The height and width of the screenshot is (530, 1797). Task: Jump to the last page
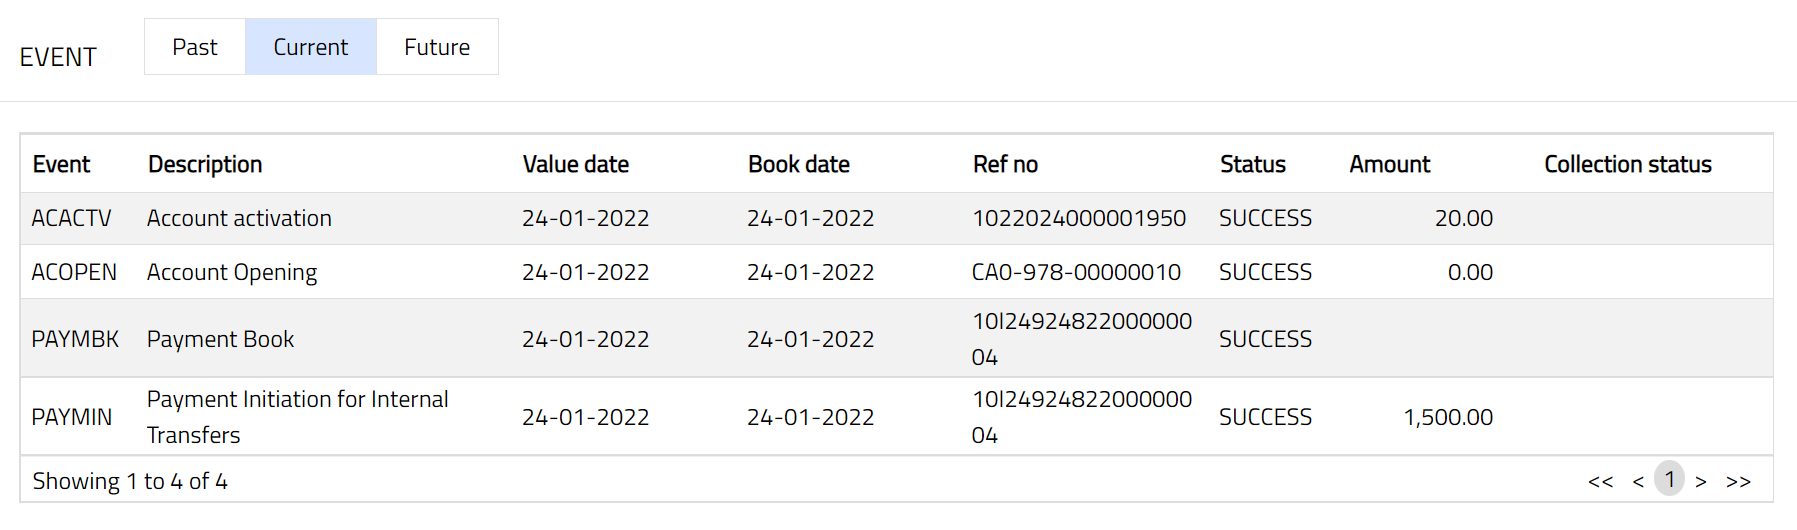pyautogui.click(x=1738, y=481)
